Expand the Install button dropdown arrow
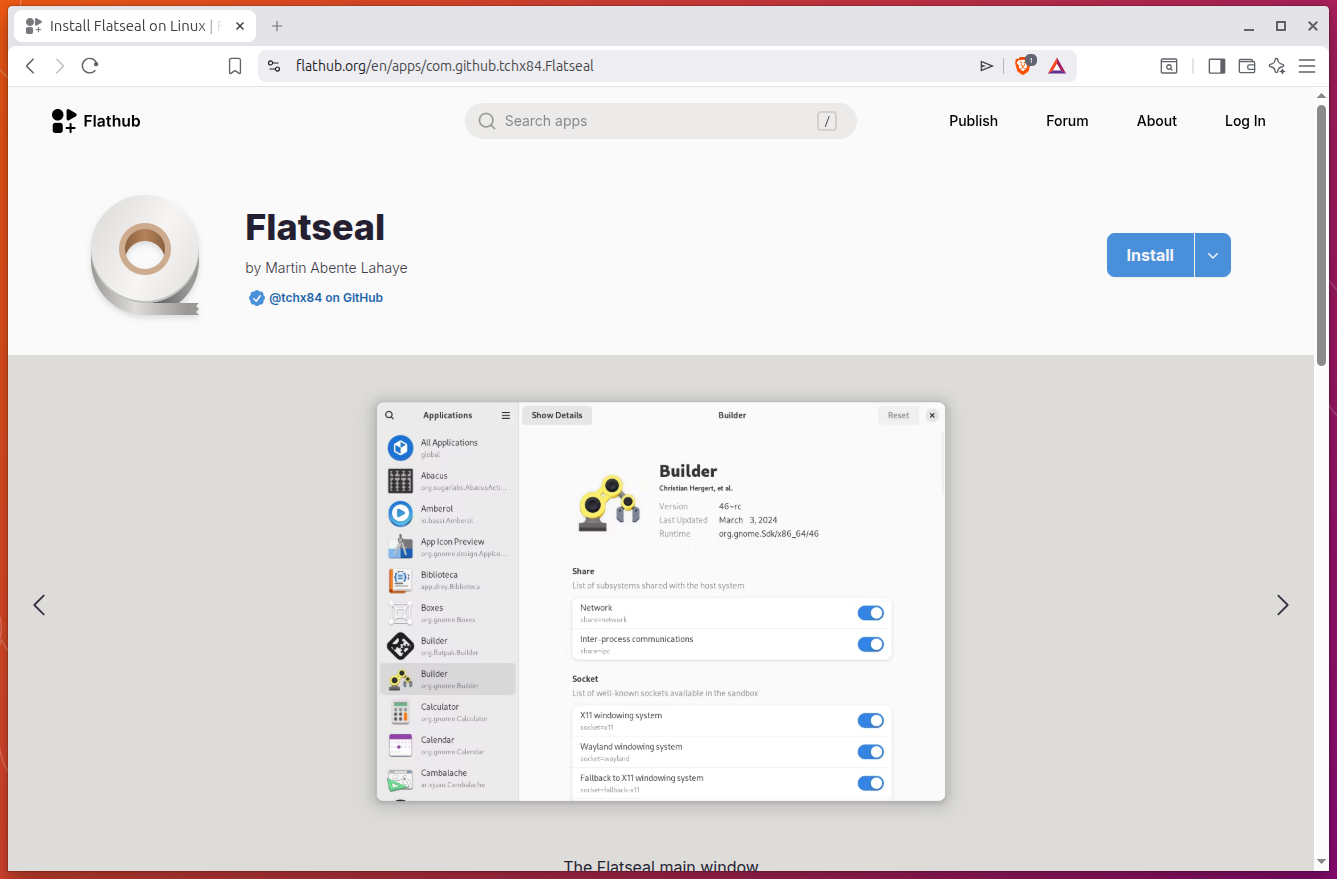 click(x=1213, y=255)
